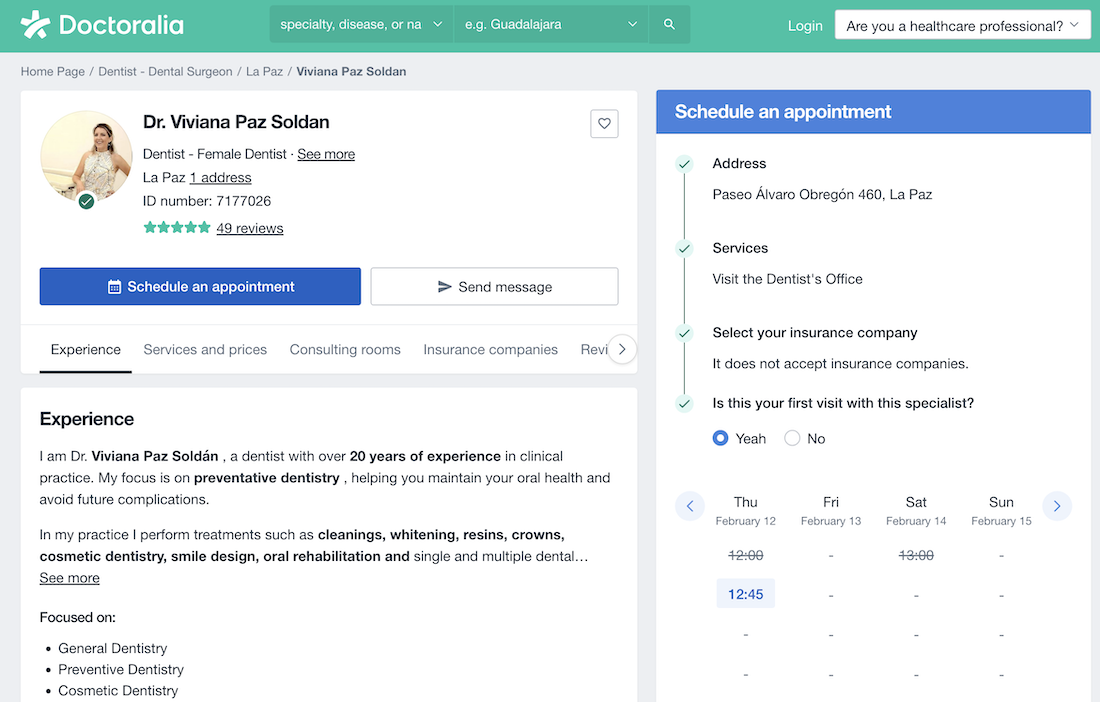
Task: Select "No" for first visit
Action: [x=793, y=438]
